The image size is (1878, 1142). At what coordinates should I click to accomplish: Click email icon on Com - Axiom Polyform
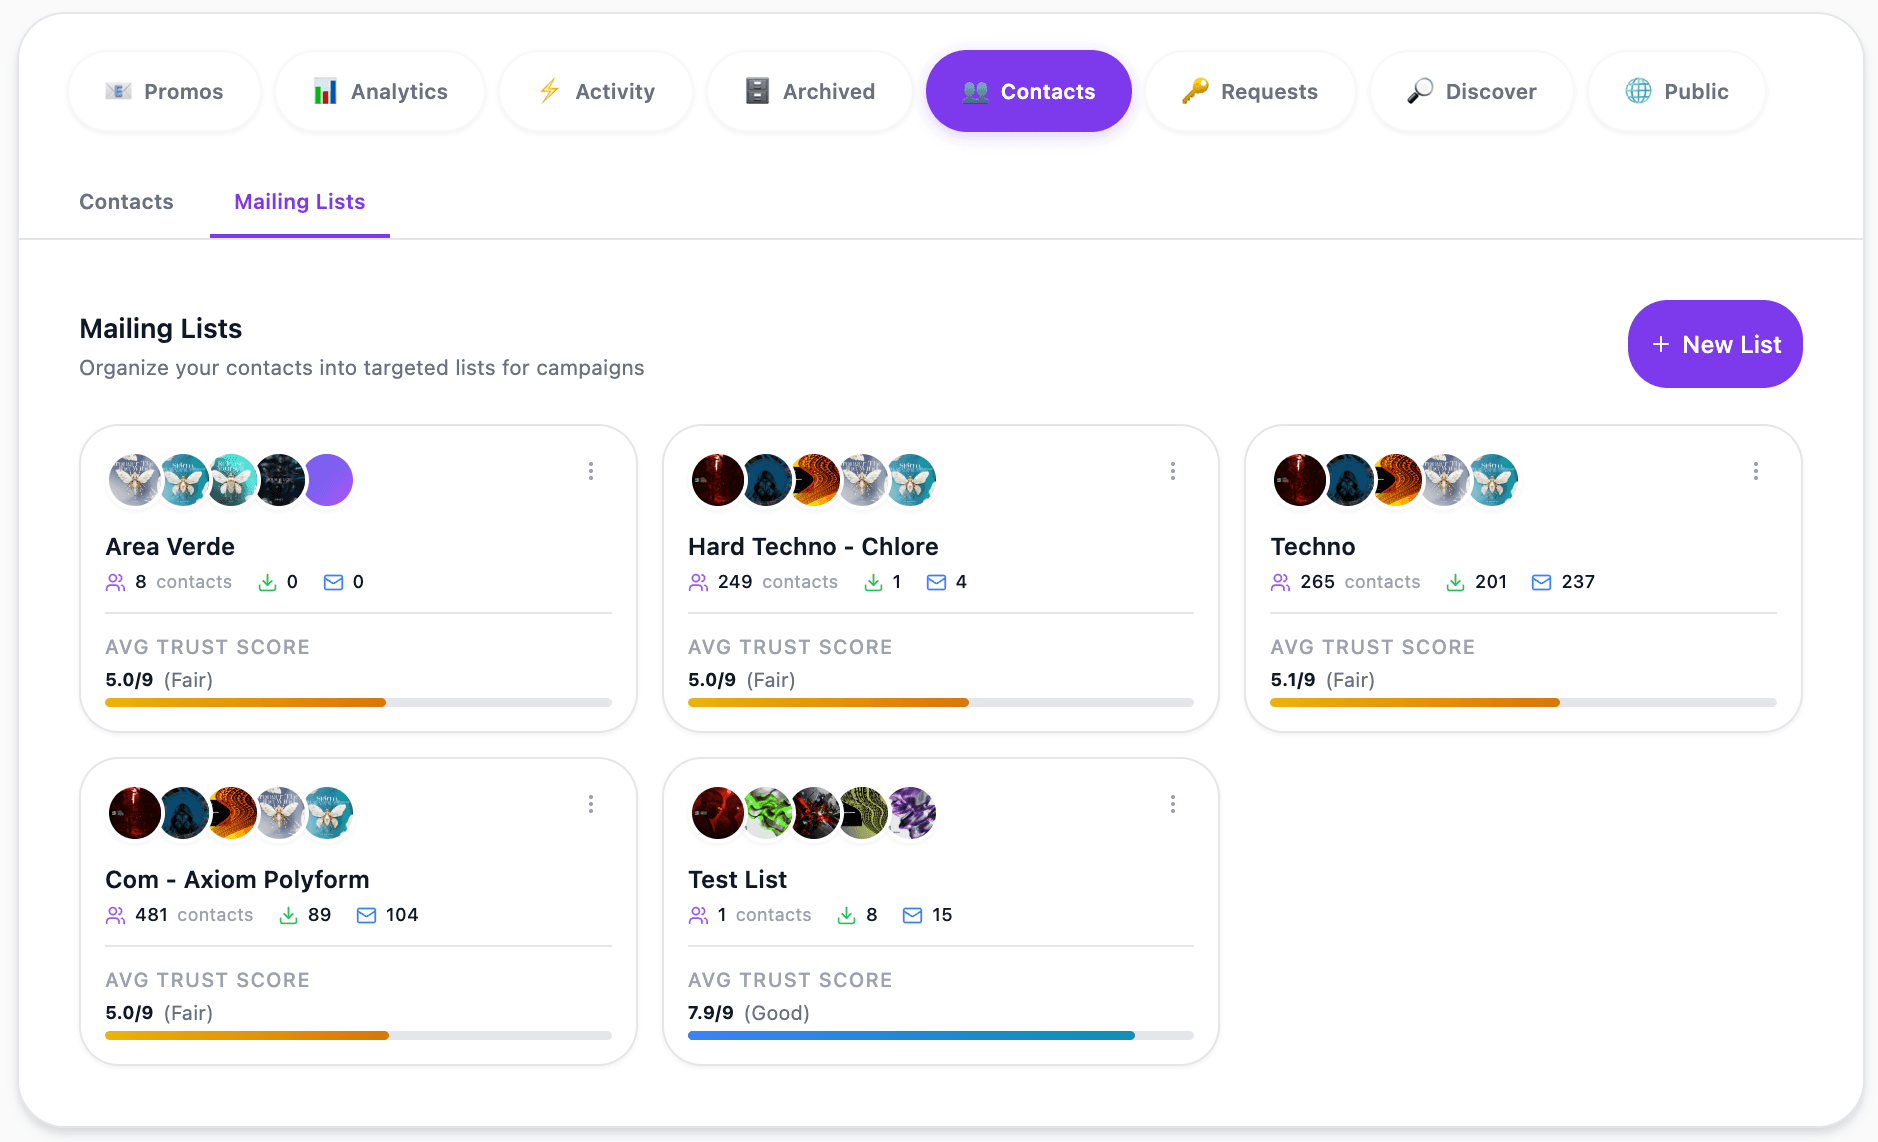366,915
